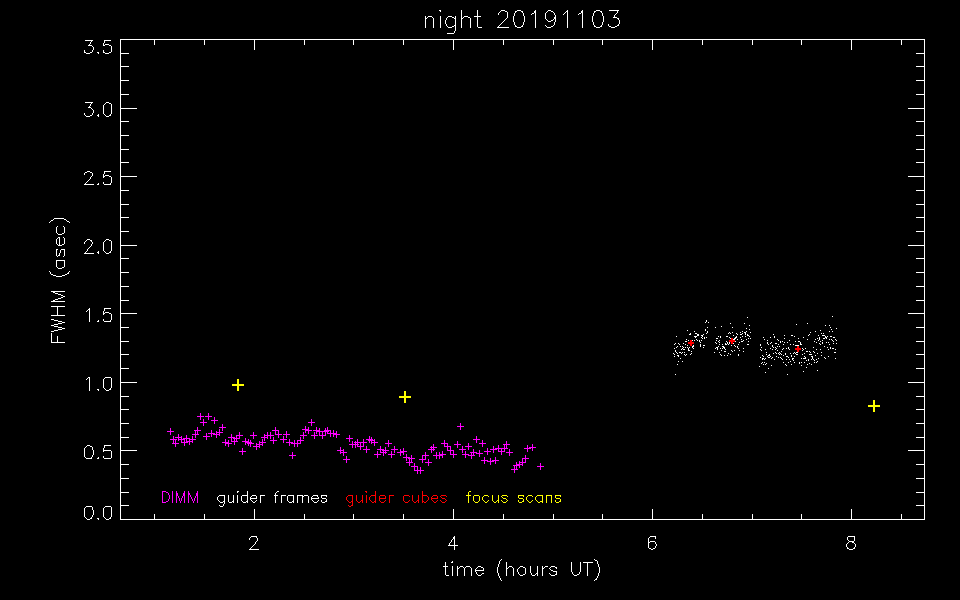Viewport: 960px width, 600px height.
Task: Click the middle red guider cube marker
Action: pyautogui.click(x=732, y=340)
